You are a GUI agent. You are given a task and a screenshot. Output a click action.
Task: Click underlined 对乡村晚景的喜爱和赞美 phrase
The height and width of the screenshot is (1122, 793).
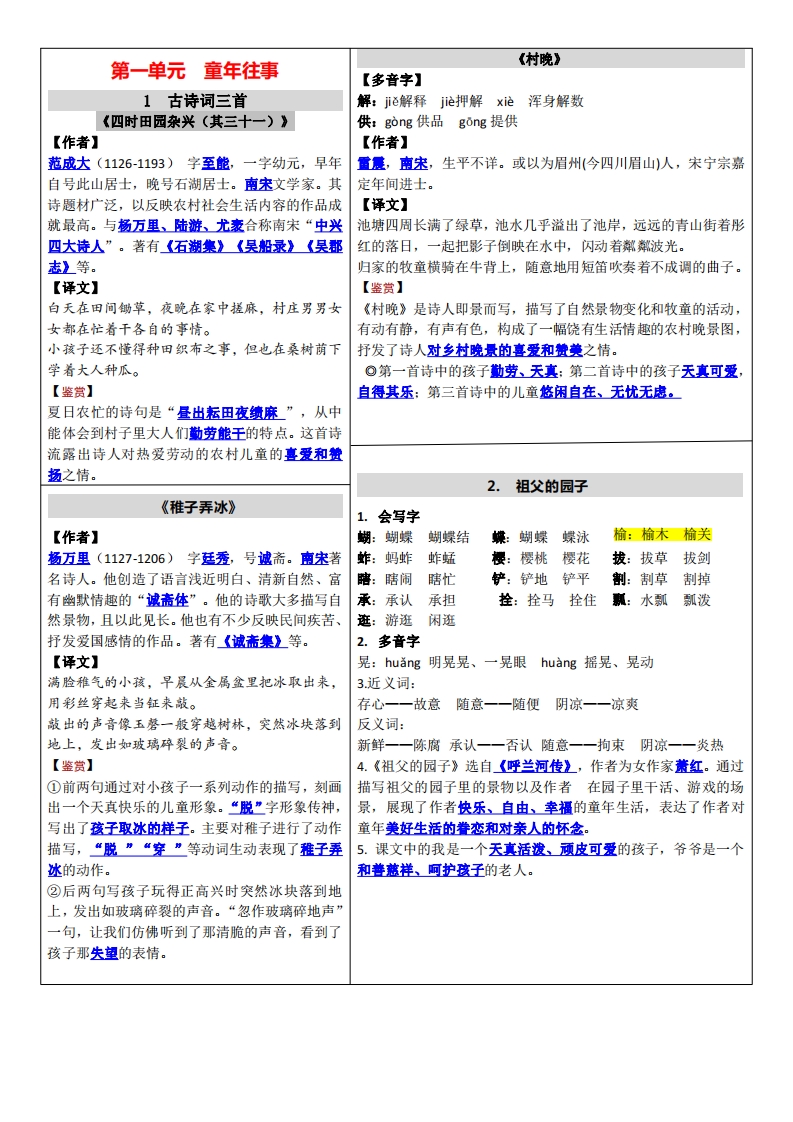click(505, 350)
